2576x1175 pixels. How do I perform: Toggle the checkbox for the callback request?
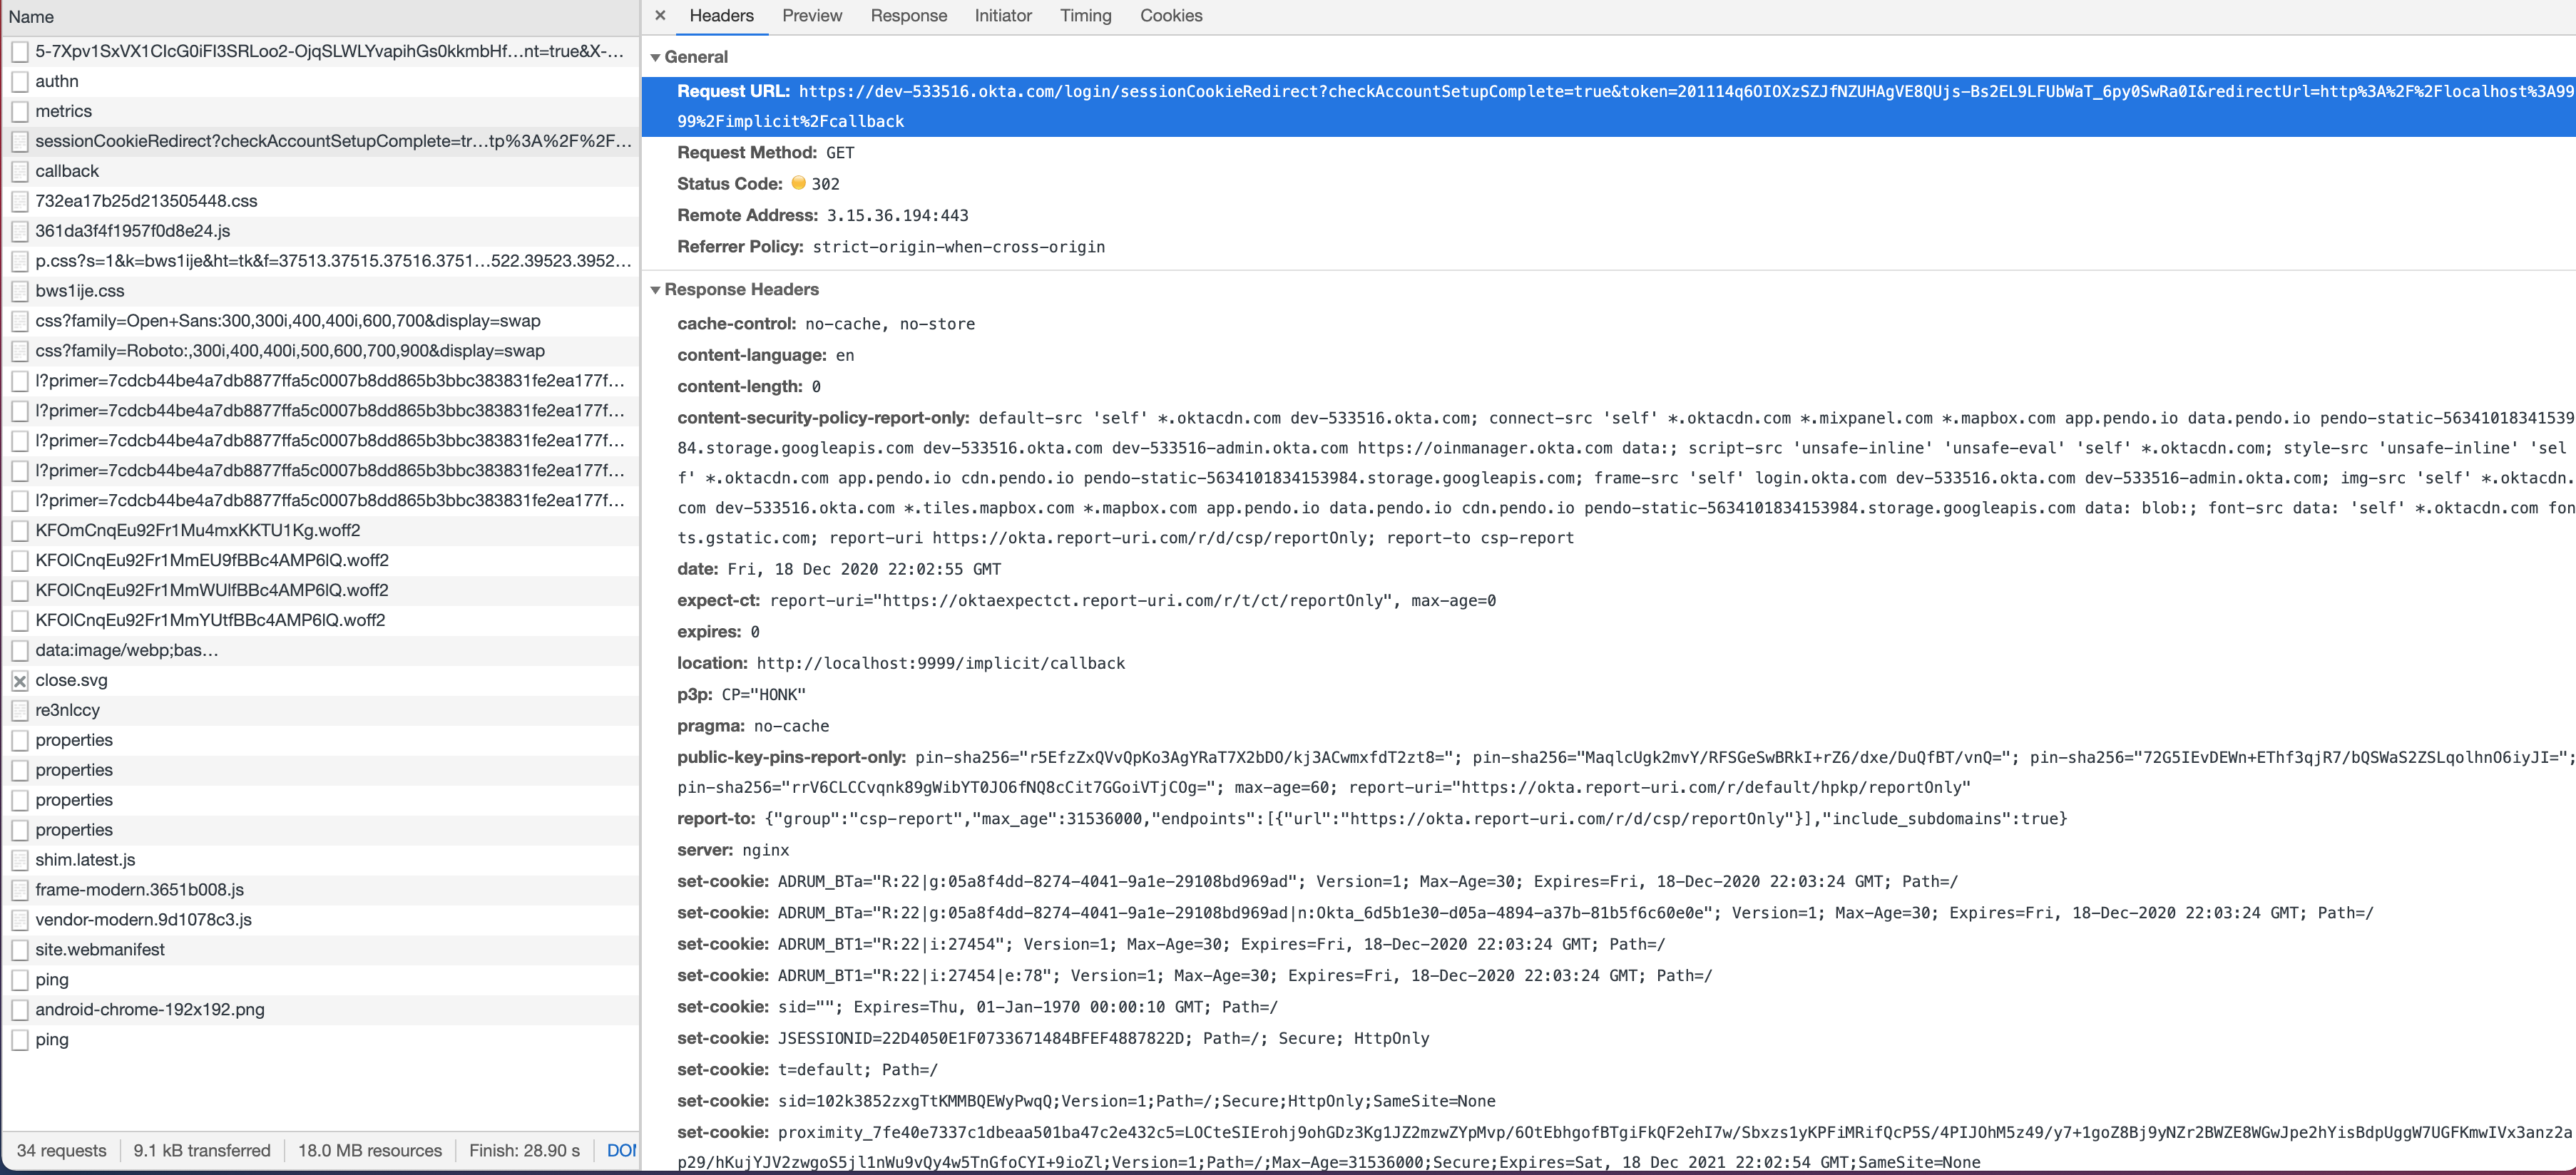[x=20, y=171]
